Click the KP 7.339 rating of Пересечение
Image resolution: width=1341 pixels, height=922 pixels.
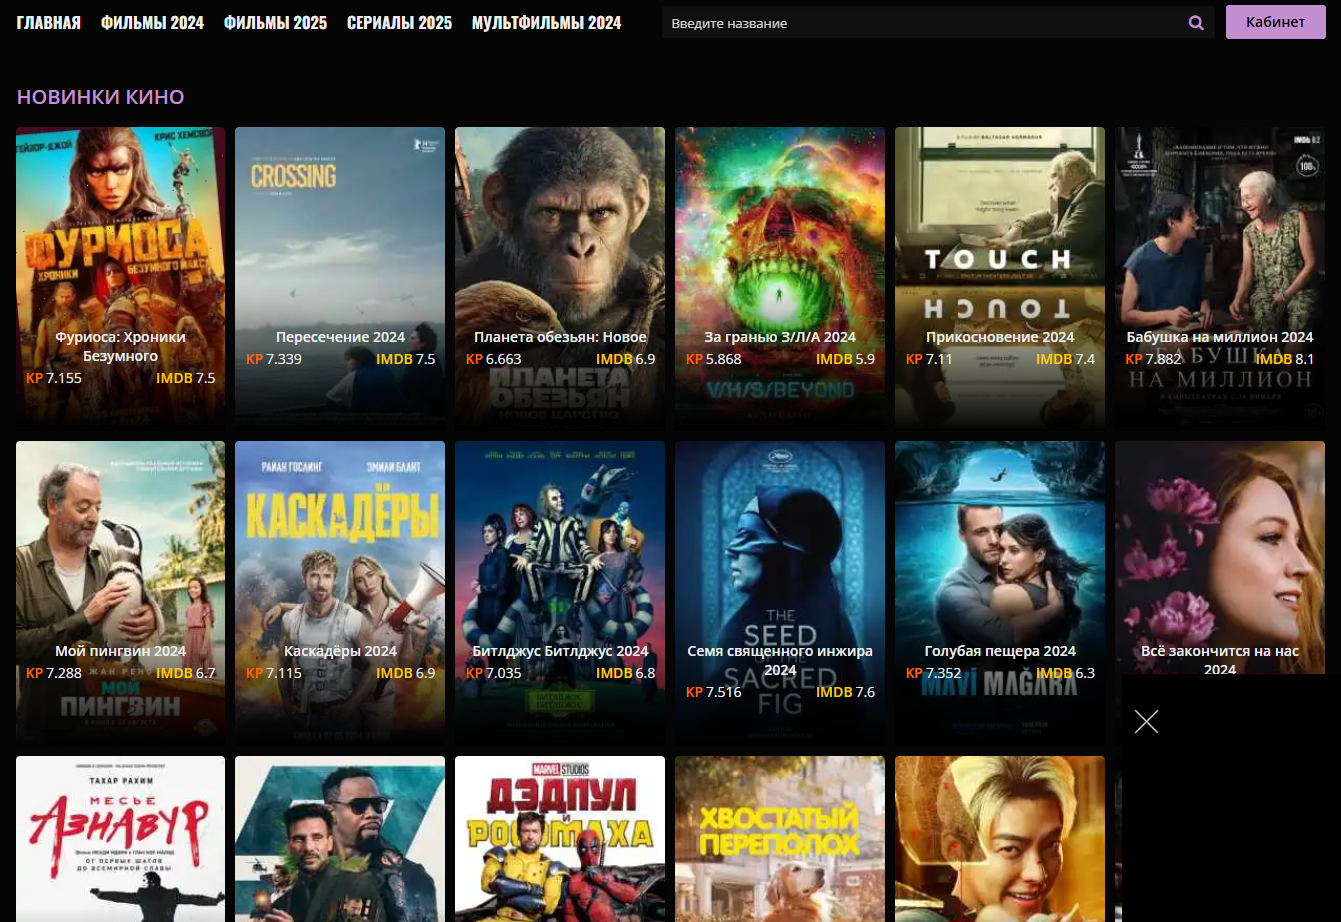[274, 359]
